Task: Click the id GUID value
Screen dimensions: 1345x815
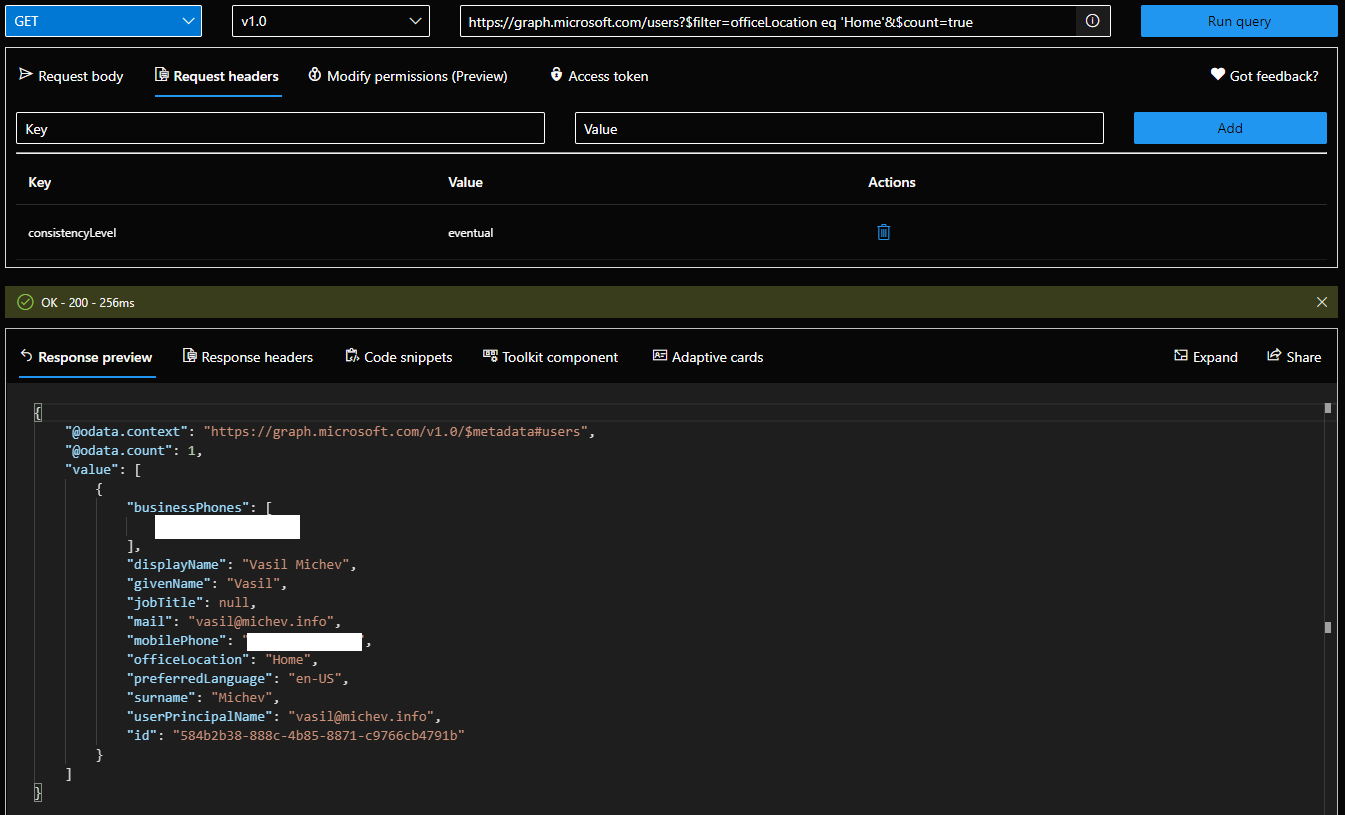Action: tap(318, 736)
